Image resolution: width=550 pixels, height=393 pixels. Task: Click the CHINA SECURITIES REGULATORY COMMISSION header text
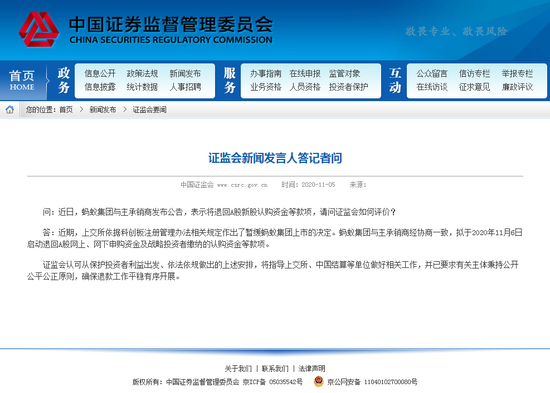(171, 40)
